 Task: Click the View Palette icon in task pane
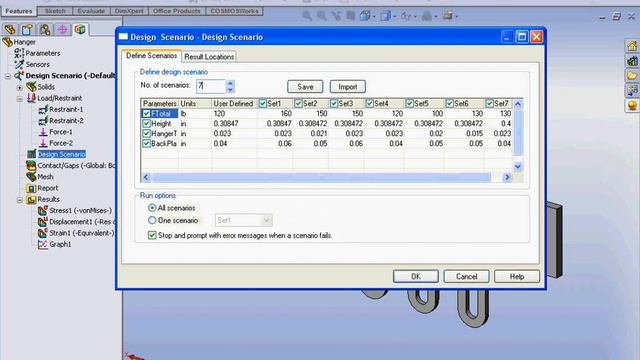632,90
